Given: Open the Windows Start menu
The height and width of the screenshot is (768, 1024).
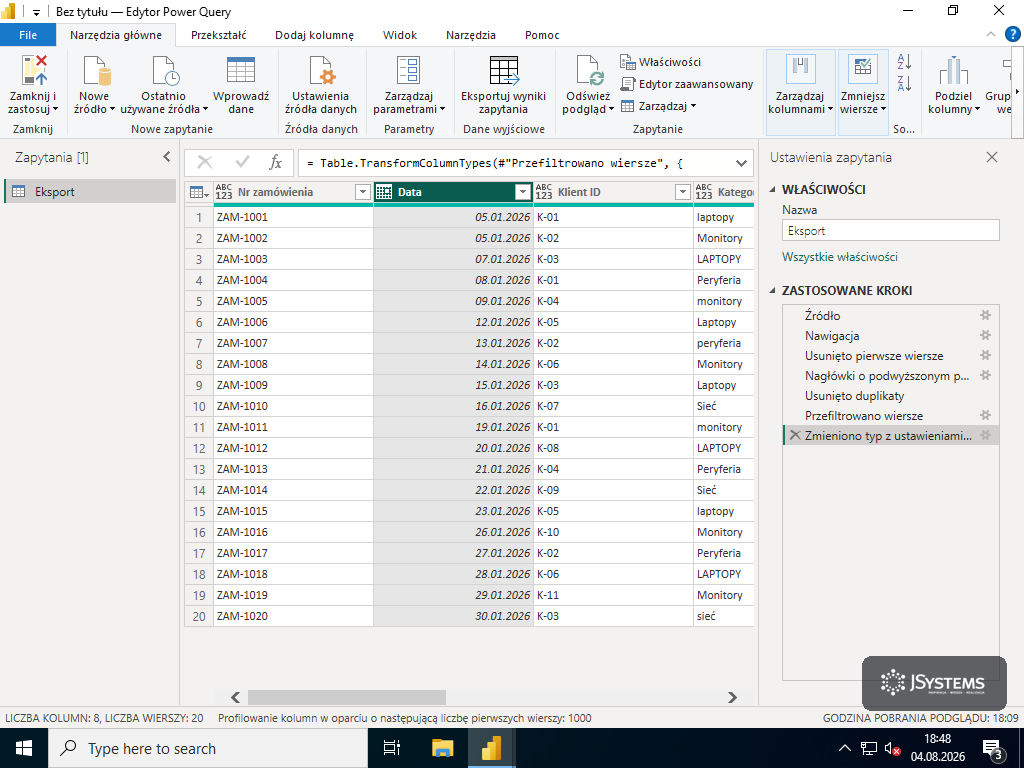Looking at the screenshot, I should click(x=24, y=748).
